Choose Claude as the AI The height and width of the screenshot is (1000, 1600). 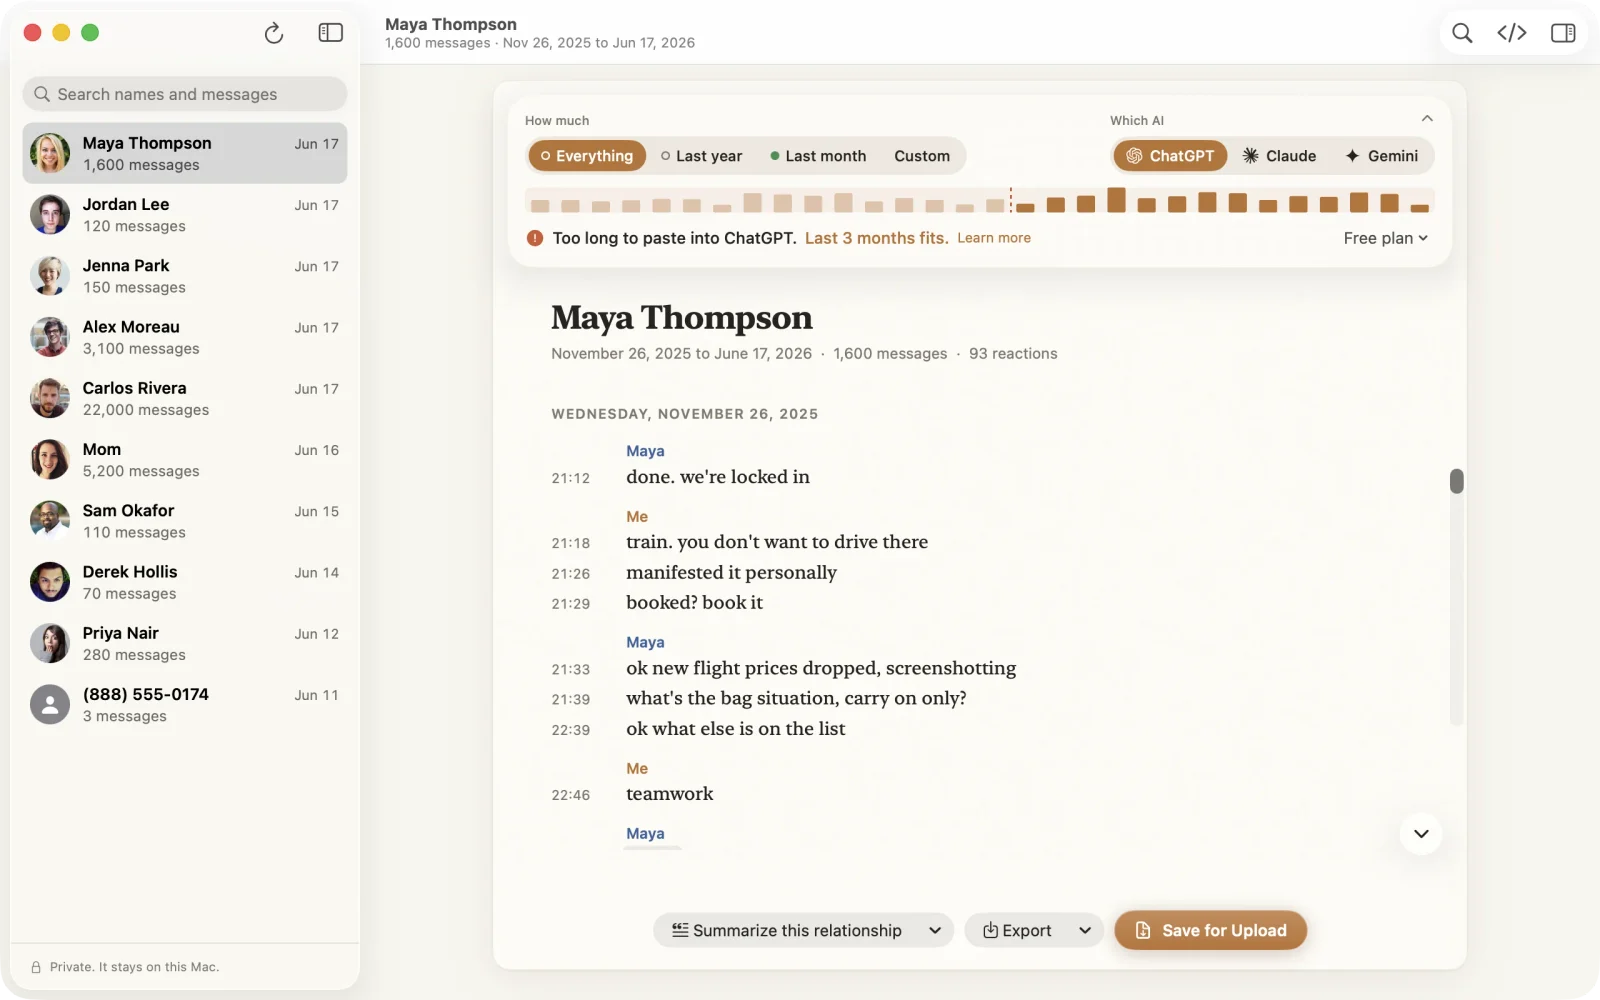click(1280, 156)
